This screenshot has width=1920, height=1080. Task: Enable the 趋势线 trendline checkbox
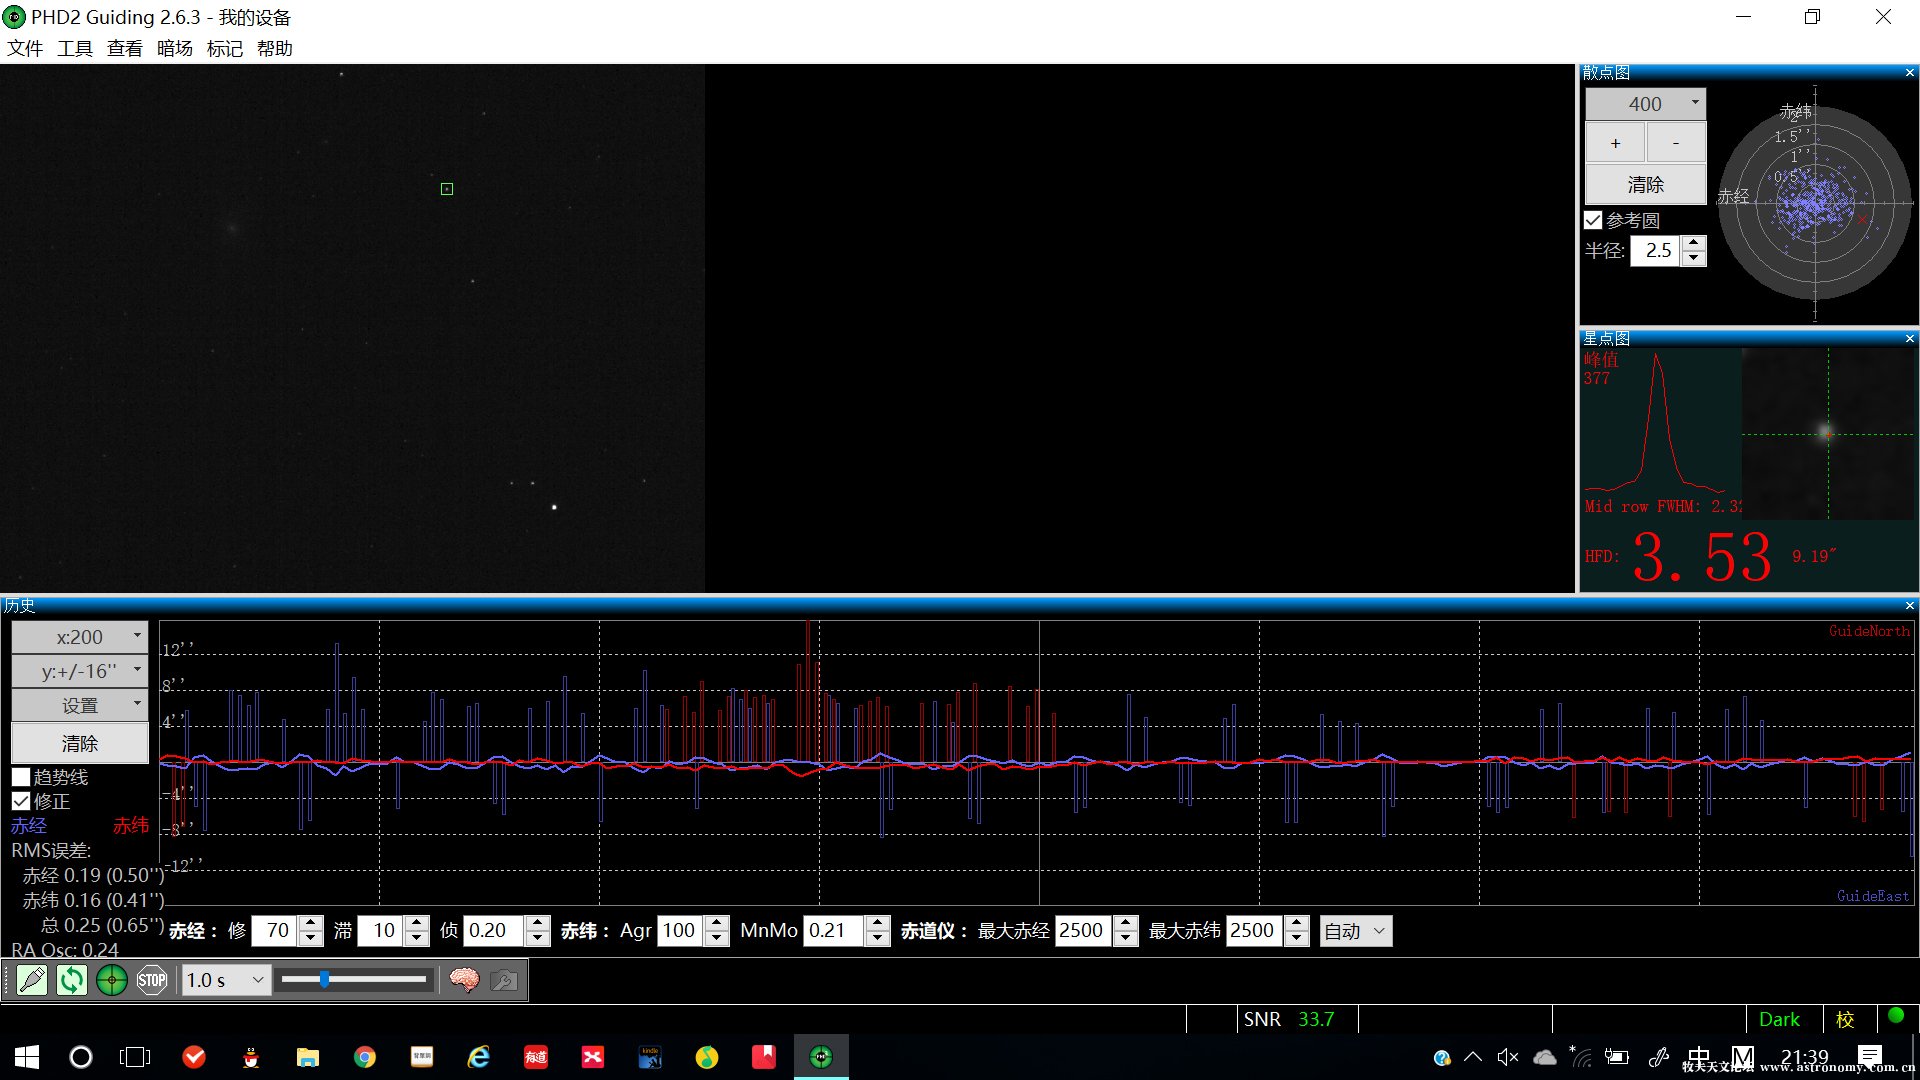tap(21, 777)
